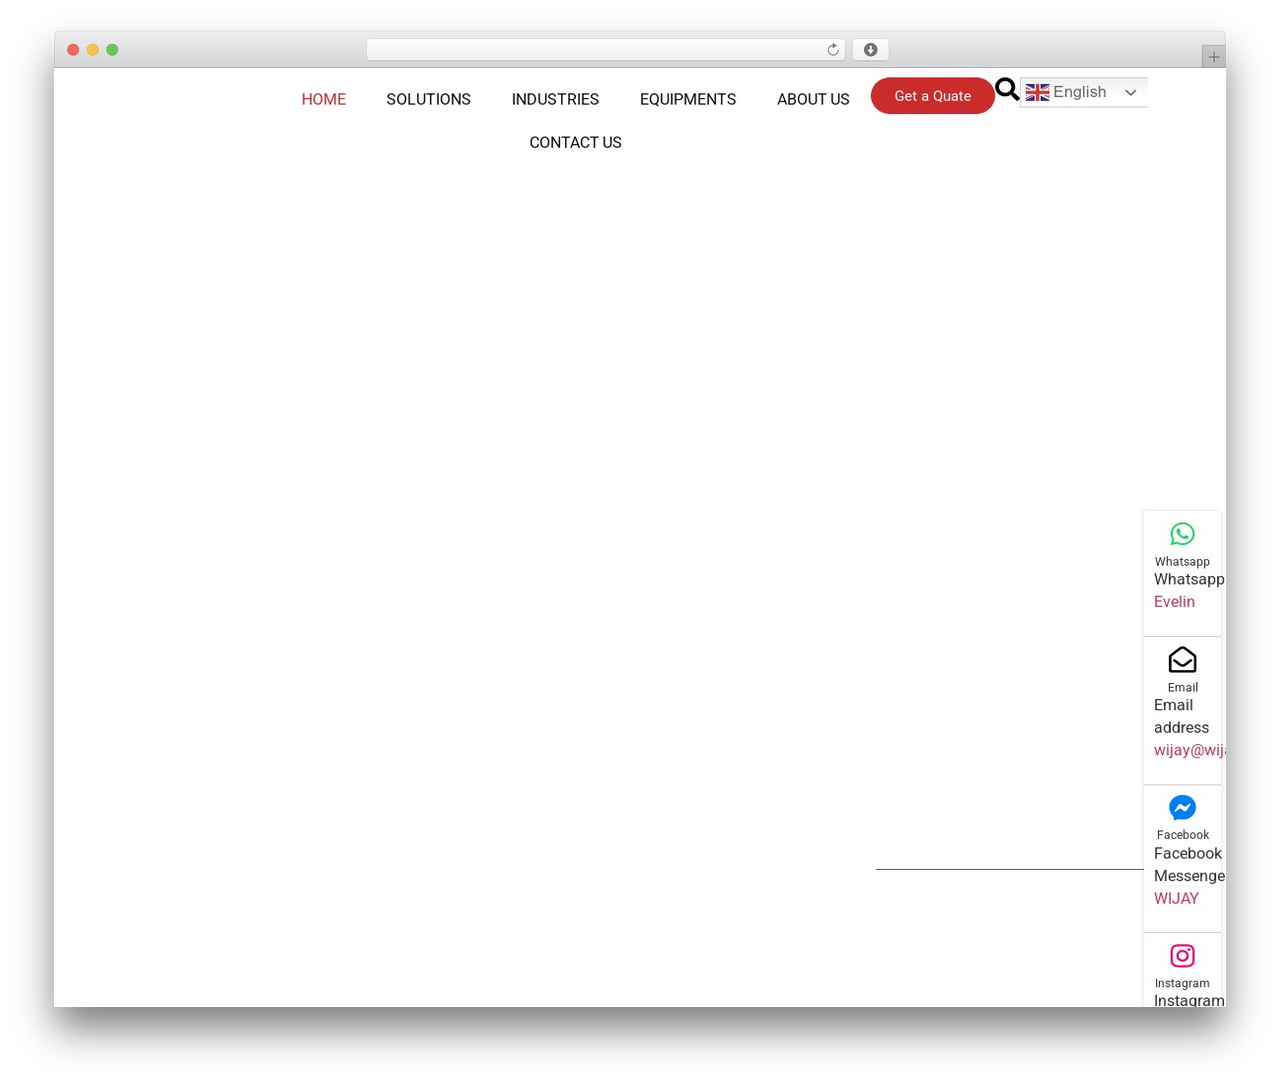Click the Email envelope icon

pos(1182,660)
